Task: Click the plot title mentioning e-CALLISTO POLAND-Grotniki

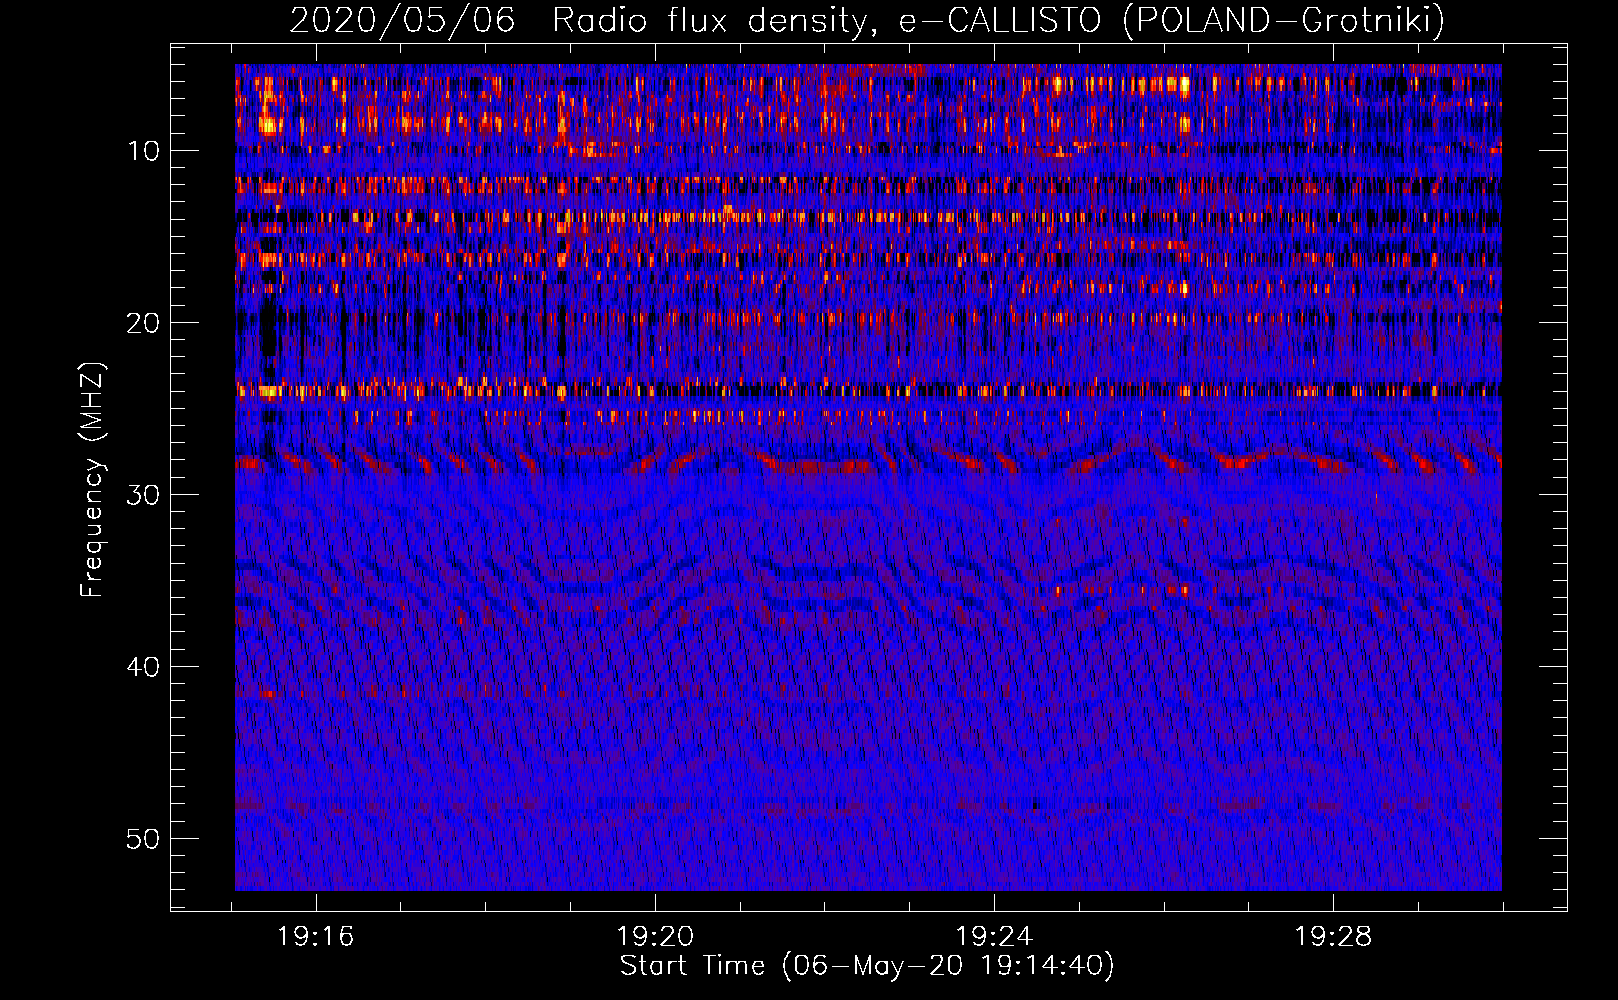Action: [867, 20]
